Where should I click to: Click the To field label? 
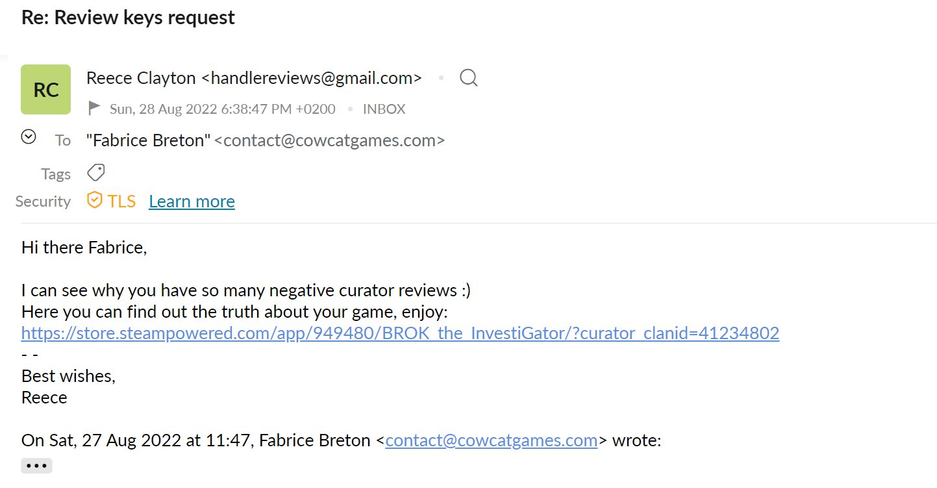pyautogui.click(x=63, y=140)
